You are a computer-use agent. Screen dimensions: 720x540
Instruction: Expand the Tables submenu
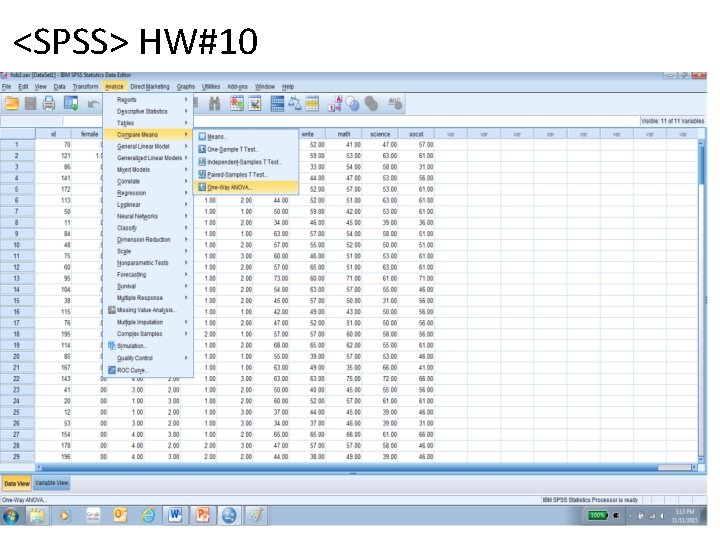(148, 123)
